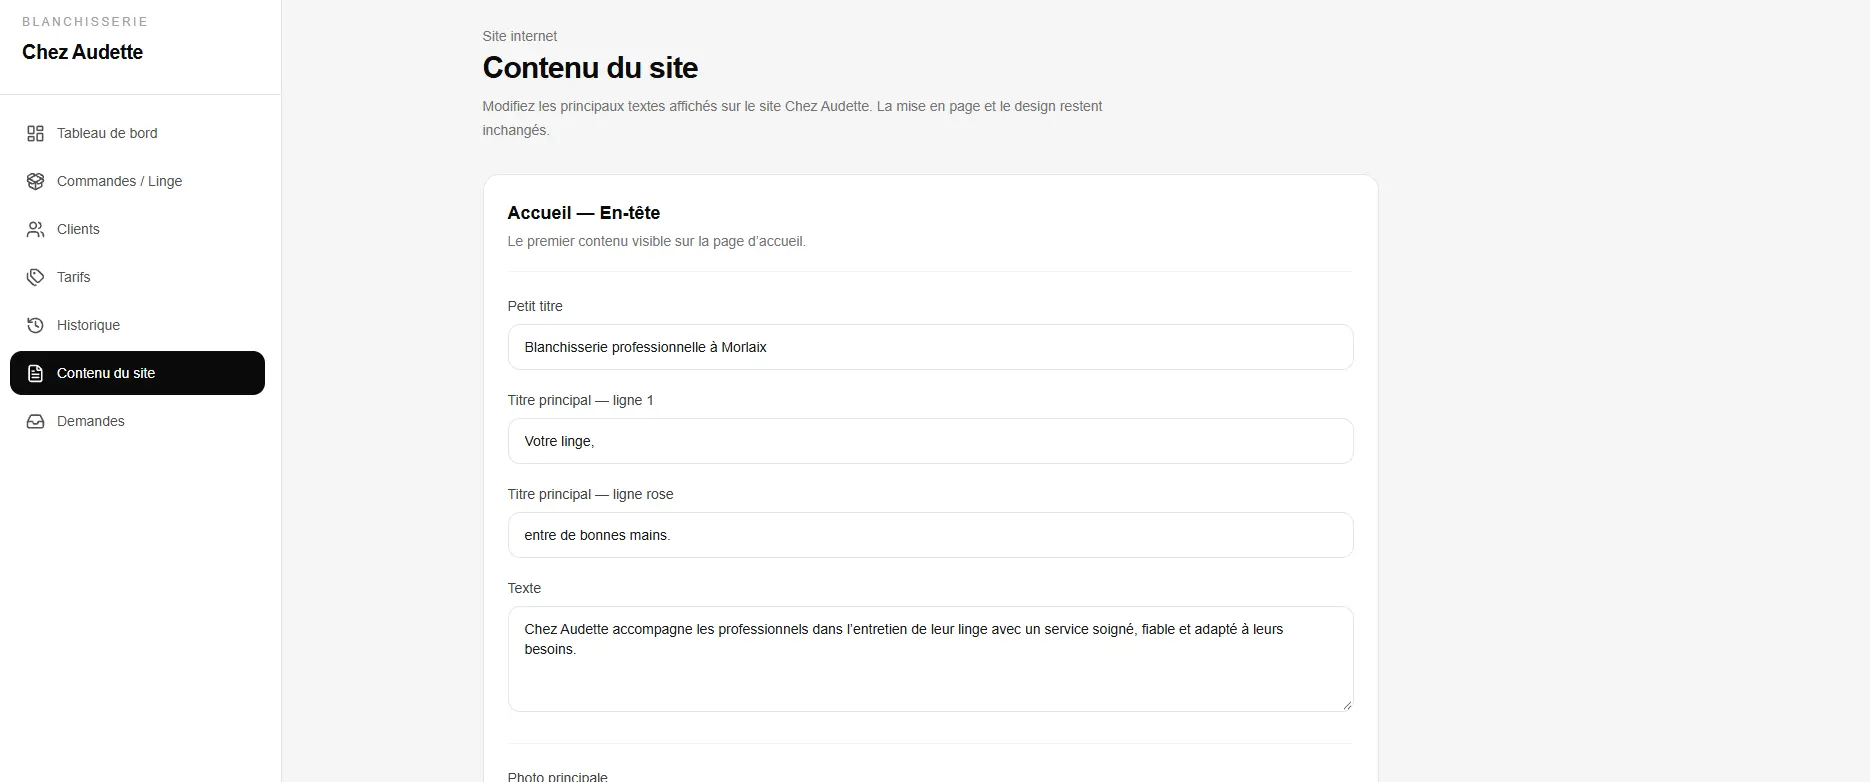Screen dimensions: 1870x782
Task: Focus the Petit titre input field
Action: [x=930, y=347]
